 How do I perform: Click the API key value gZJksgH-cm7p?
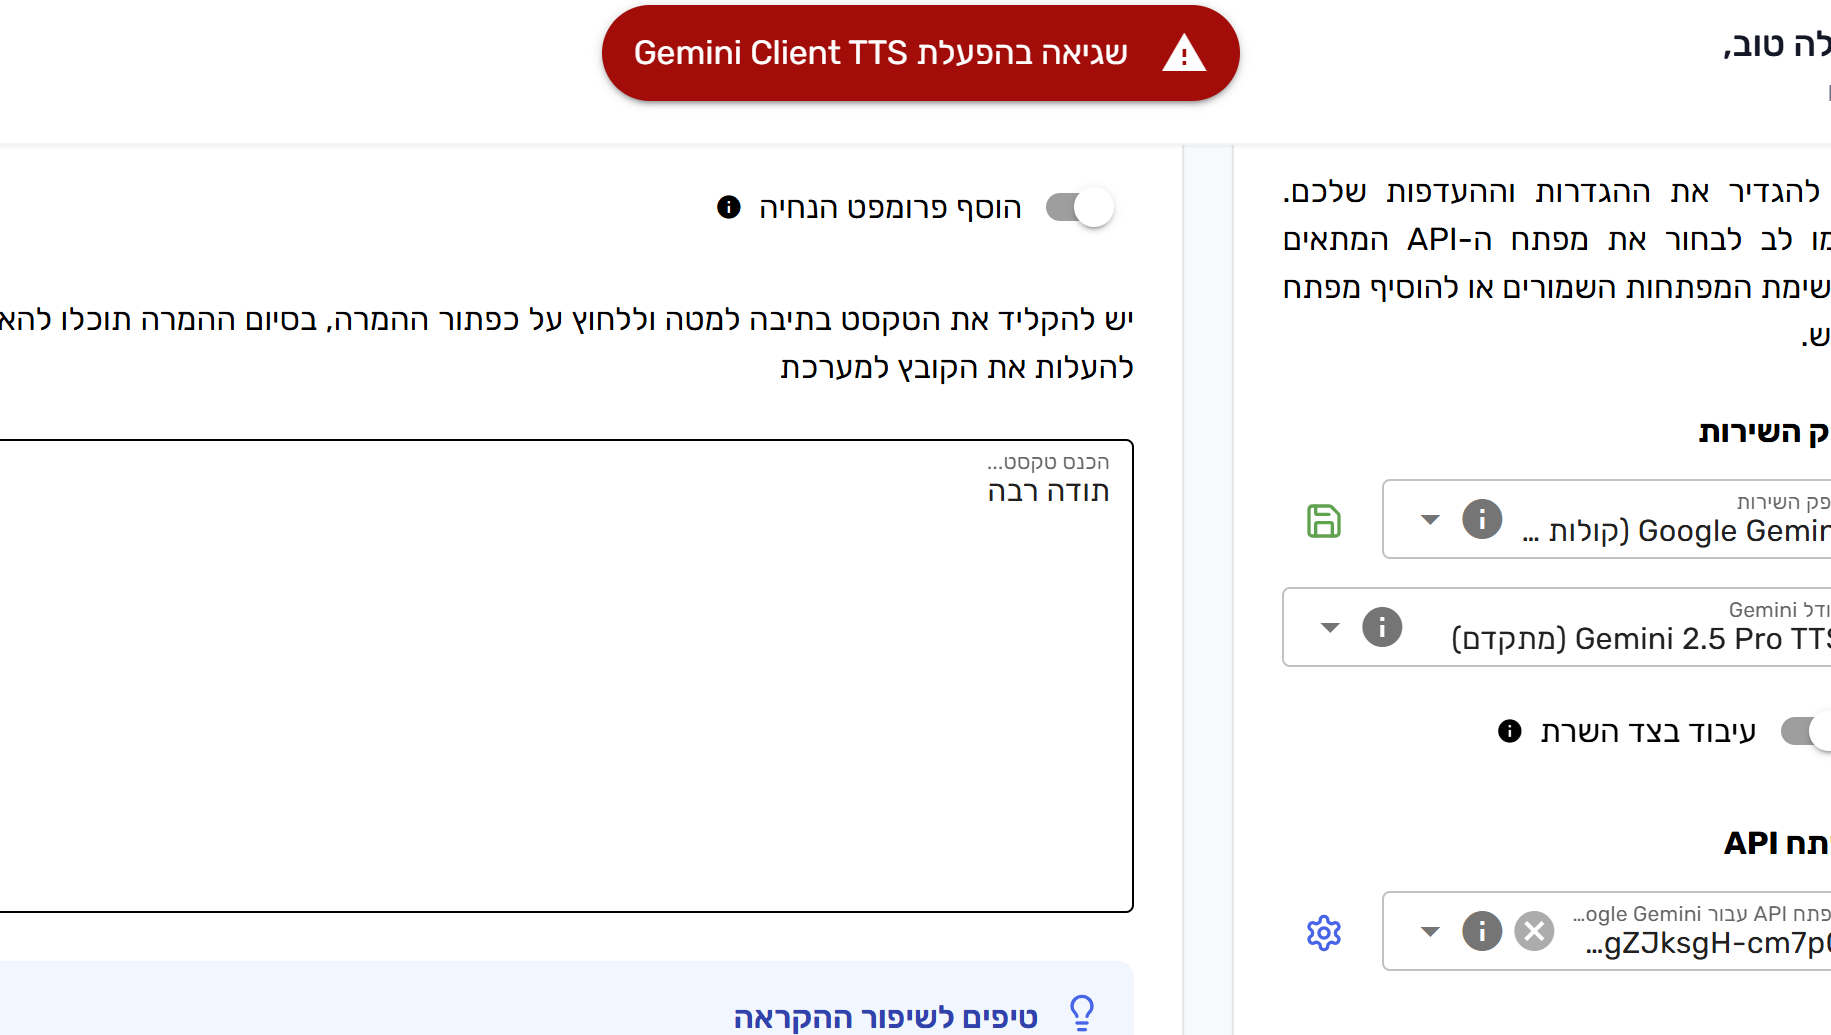[1708, 943]
